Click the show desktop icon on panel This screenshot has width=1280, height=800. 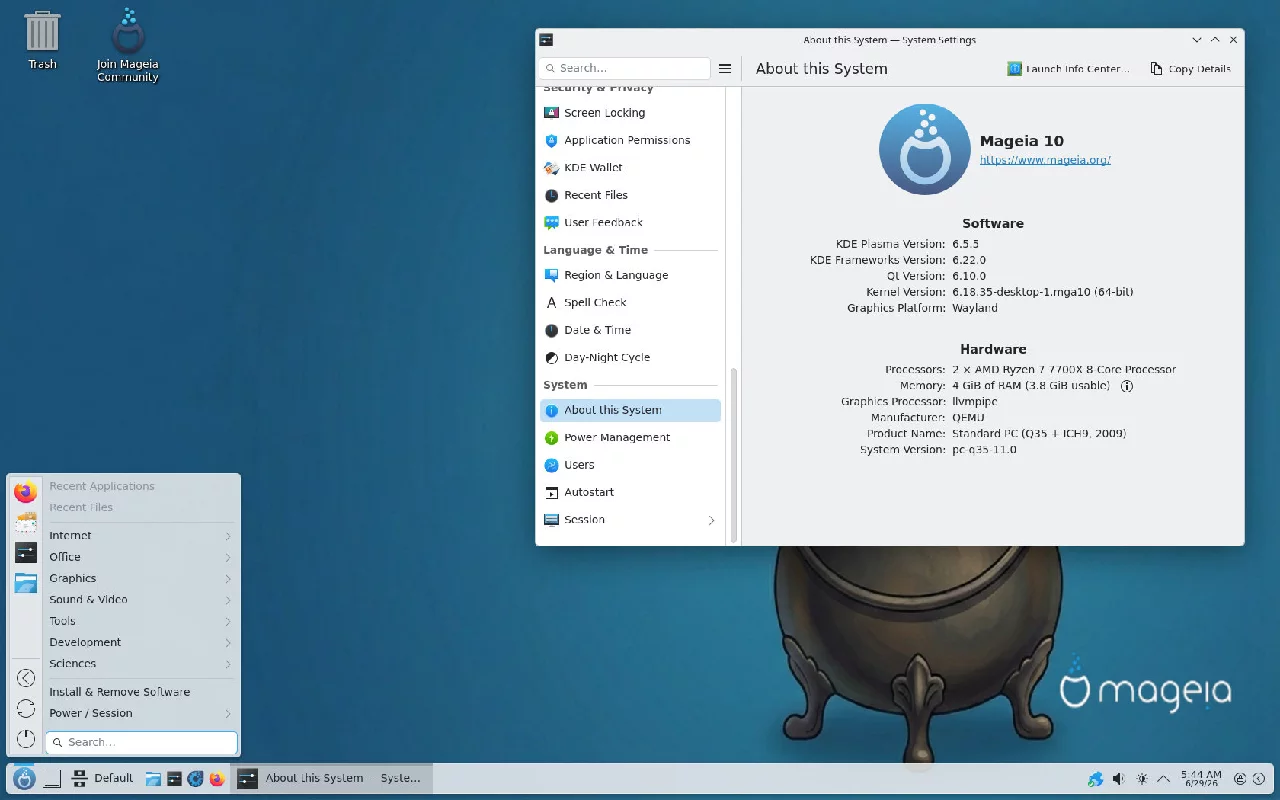point(53,778)
